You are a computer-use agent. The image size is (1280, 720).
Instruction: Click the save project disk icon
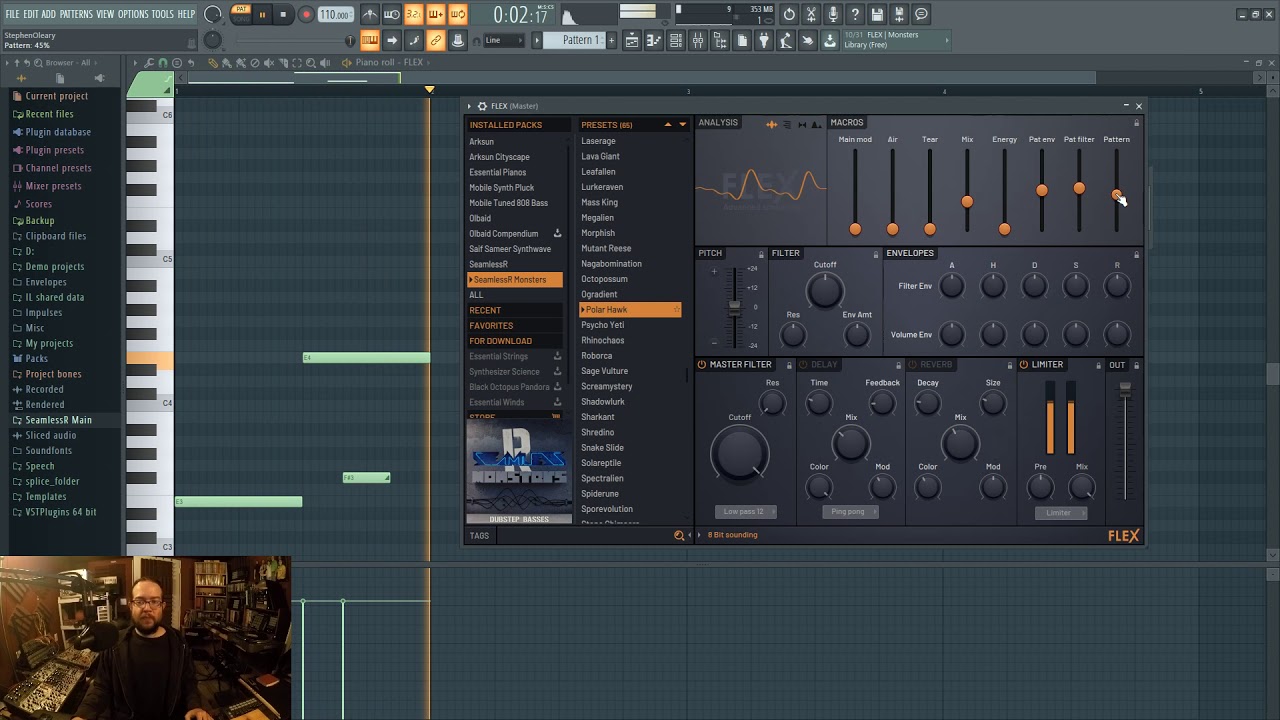click(x=877, y=14)
